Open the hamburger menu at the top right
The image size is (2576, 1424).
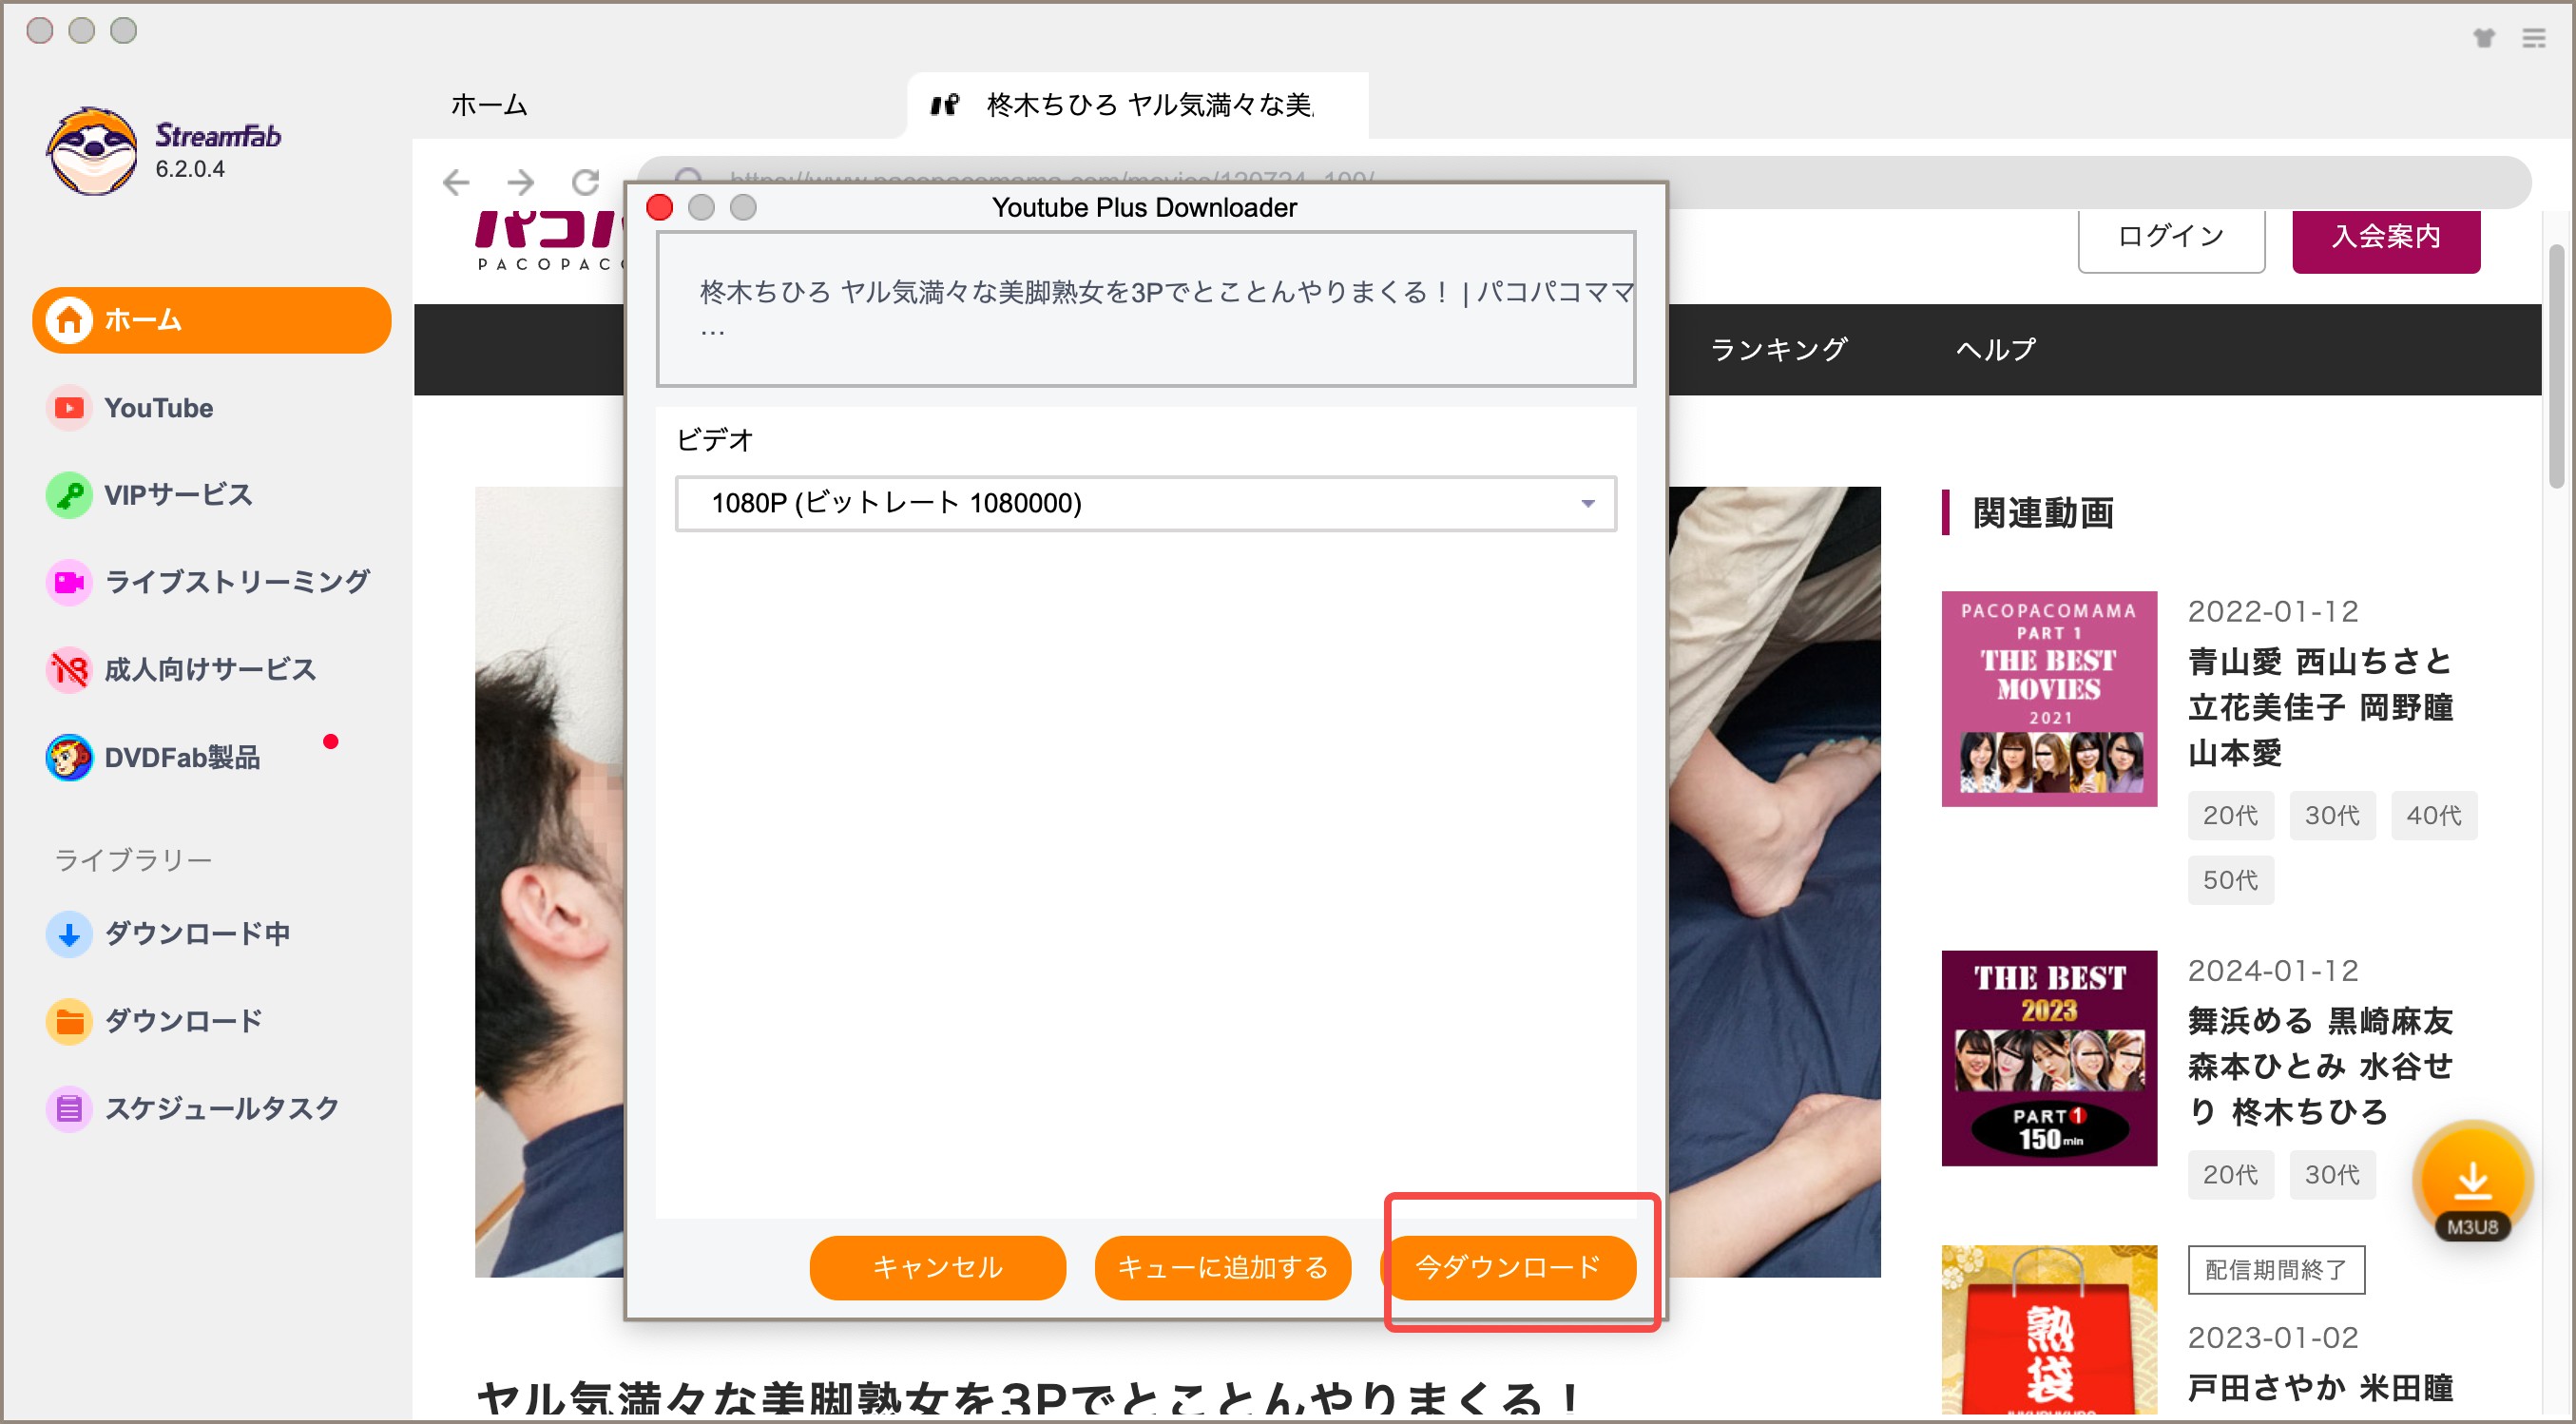pyautogui.click(x=2533, y=38)
